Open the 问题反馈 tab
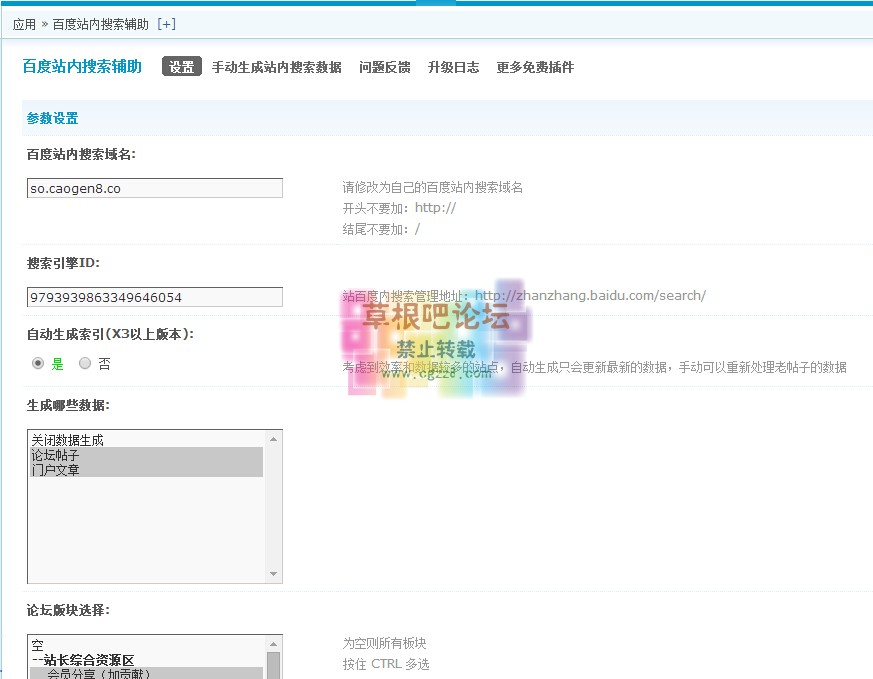This screenshot has height=679, width=873. (384, 68)
